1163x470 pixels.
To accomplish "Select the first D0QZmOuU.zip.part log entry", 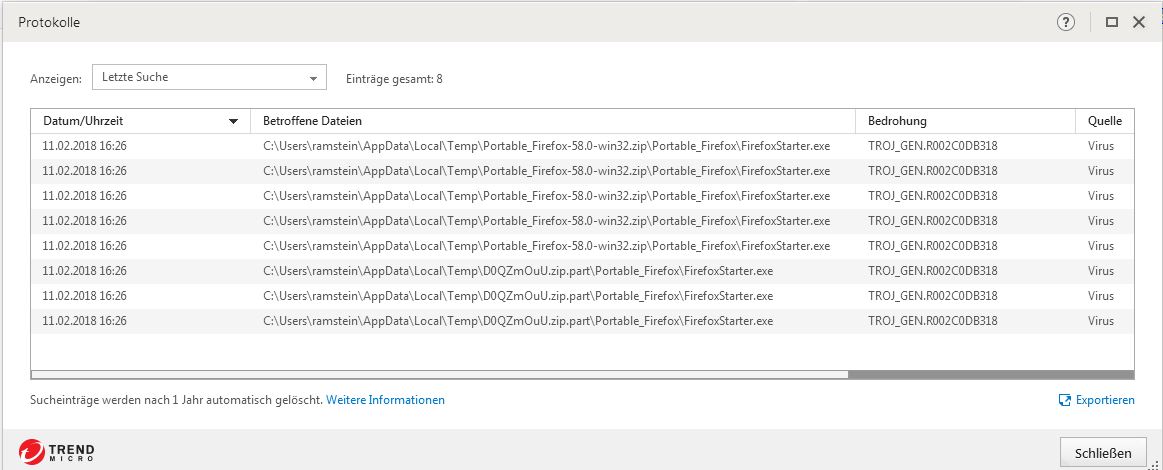I will pyautogui.click(x=518, y=271).
